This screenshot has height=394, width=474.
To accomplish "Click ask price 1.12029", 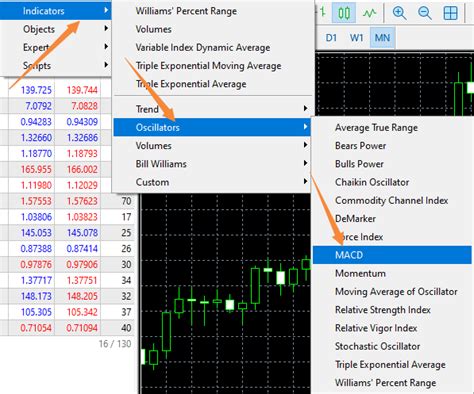I will coord(82,185).
